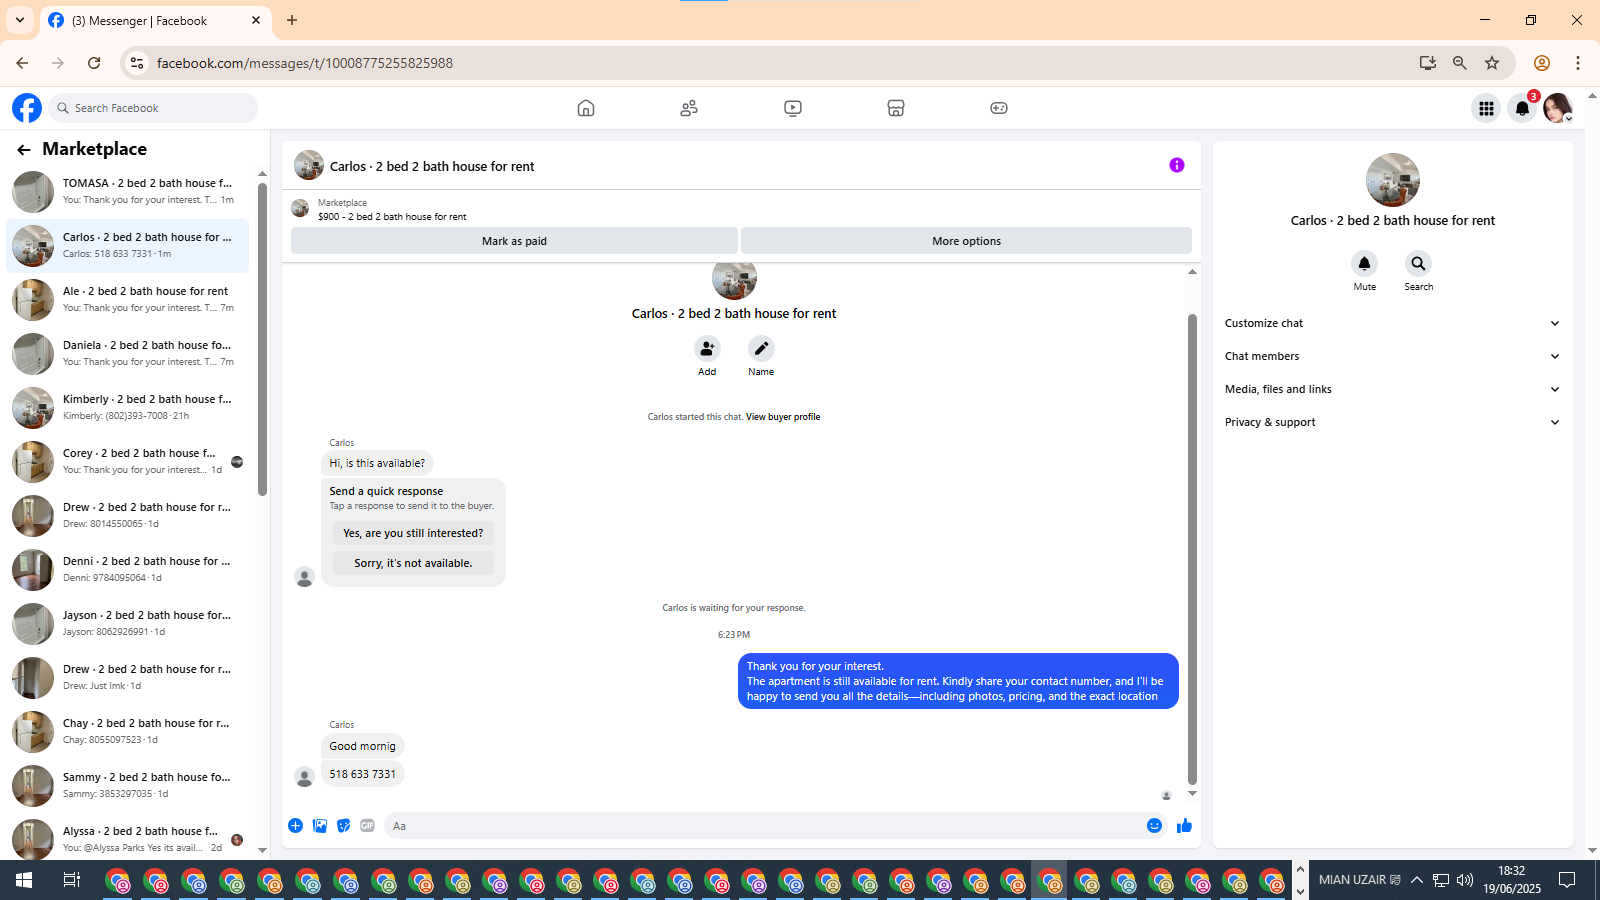Screen dimensions: 1600x900
Task: Mute the conversation with the bell icon
Action: pyautogui.click(x=1364, y=263)
